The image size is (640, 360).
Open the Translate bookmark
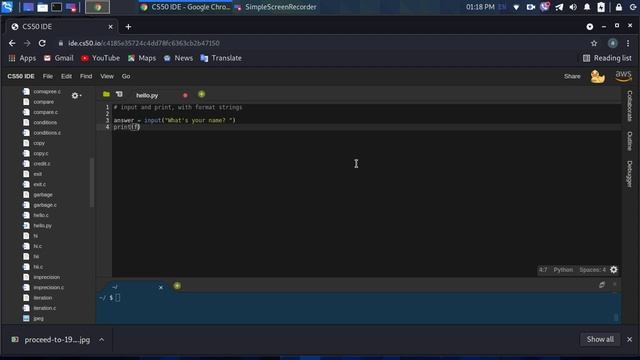(221, 58)
